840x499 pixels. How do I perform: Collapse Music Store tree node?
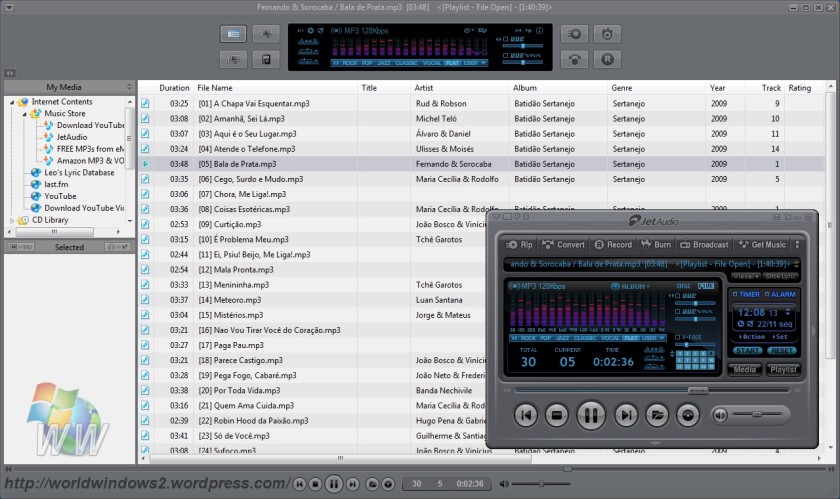coord(25,114)
